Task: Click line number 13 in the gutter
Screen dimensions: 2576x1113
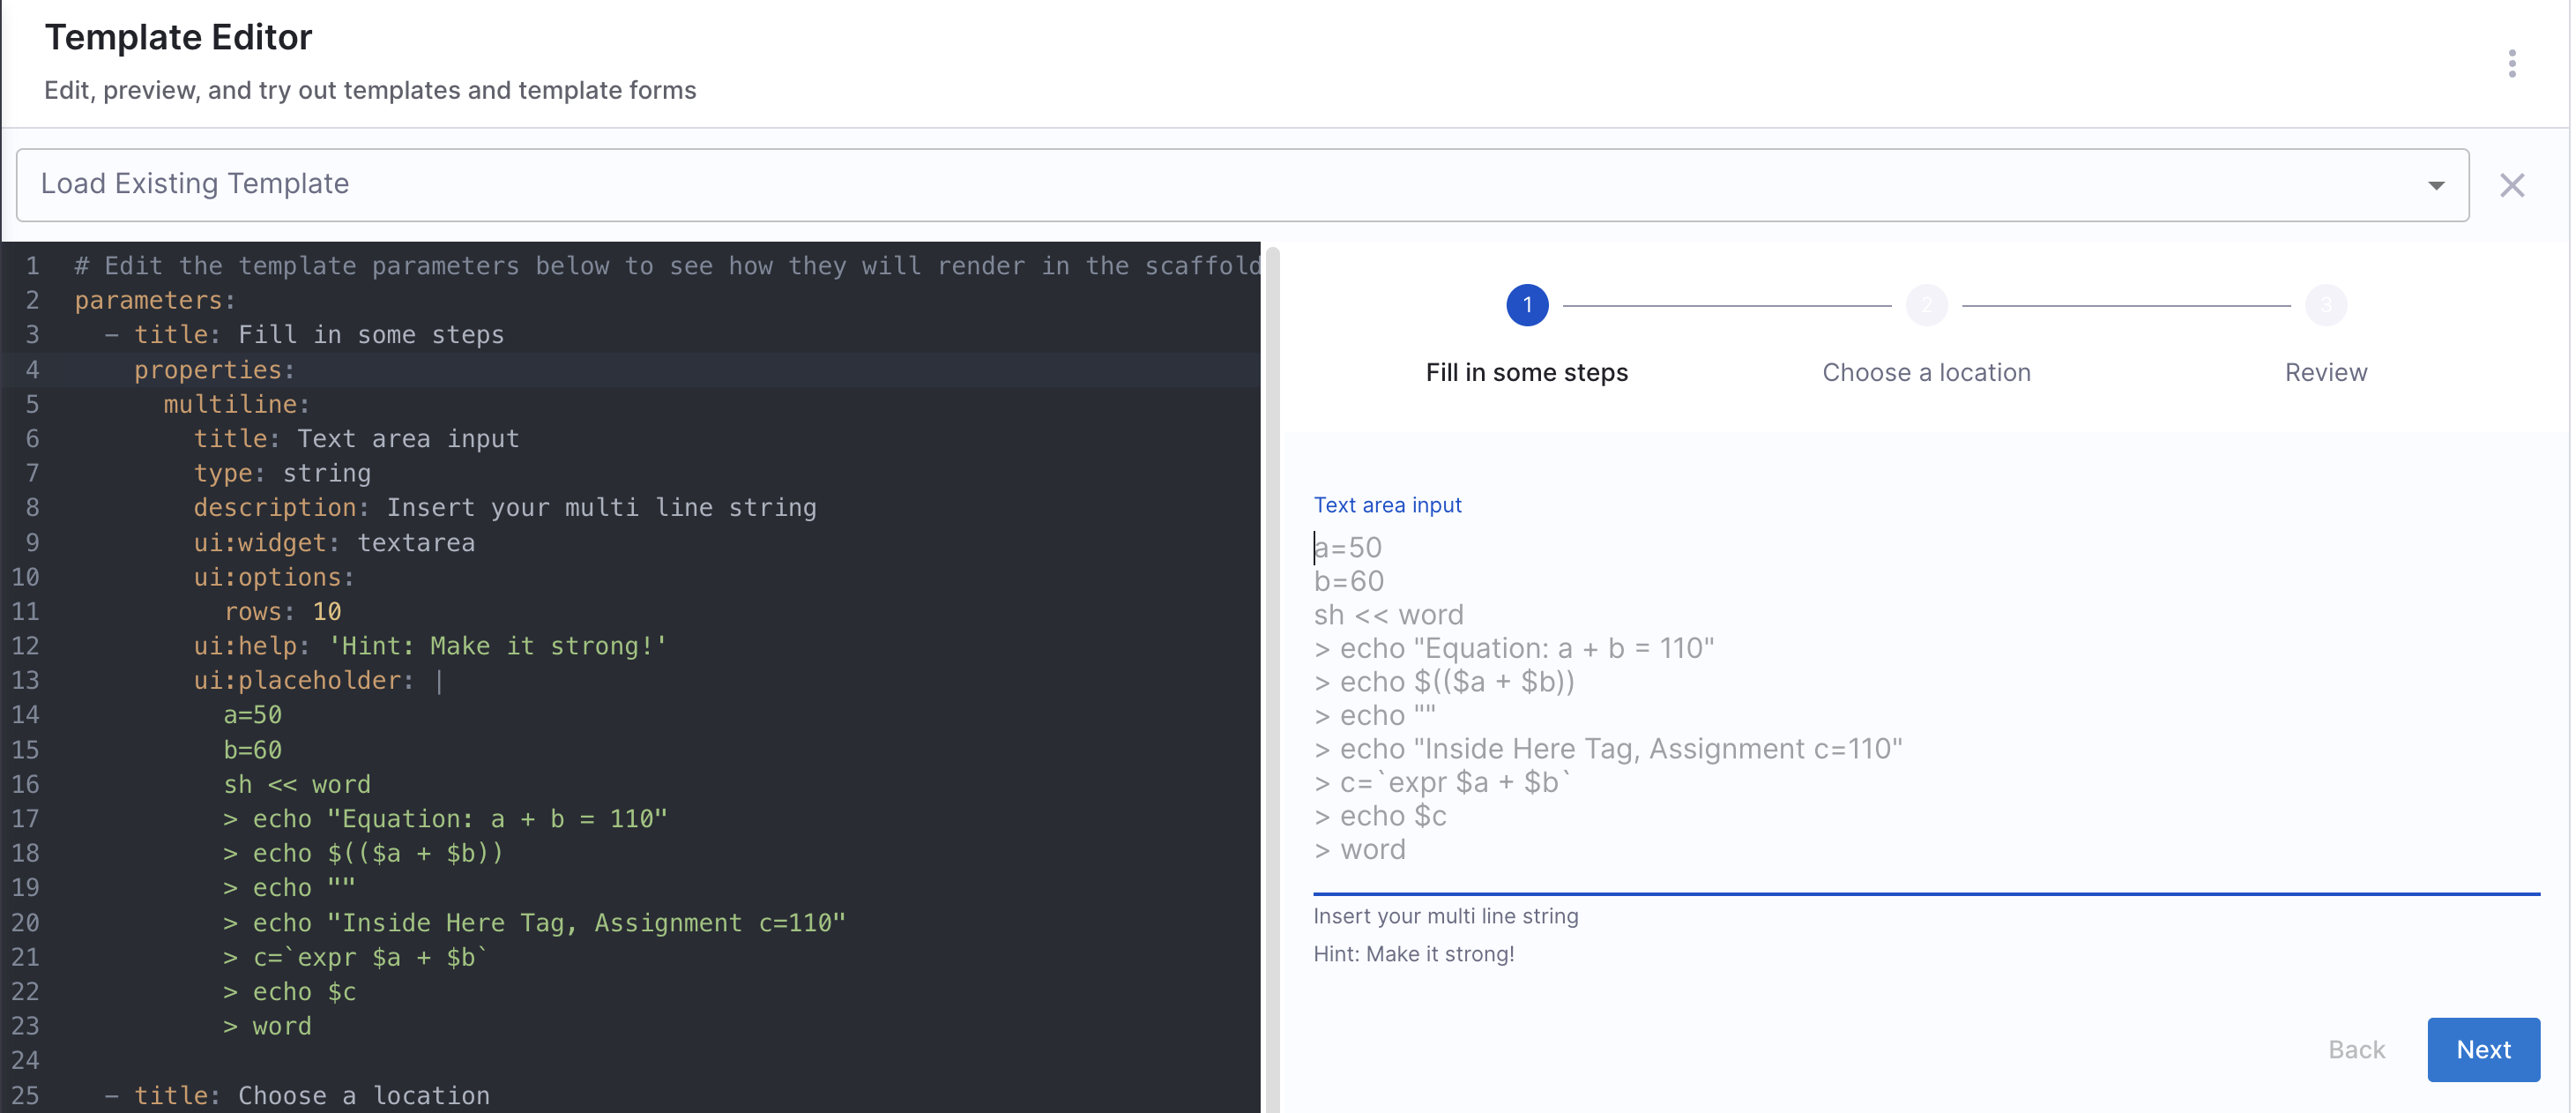Action: pos(26,680)
